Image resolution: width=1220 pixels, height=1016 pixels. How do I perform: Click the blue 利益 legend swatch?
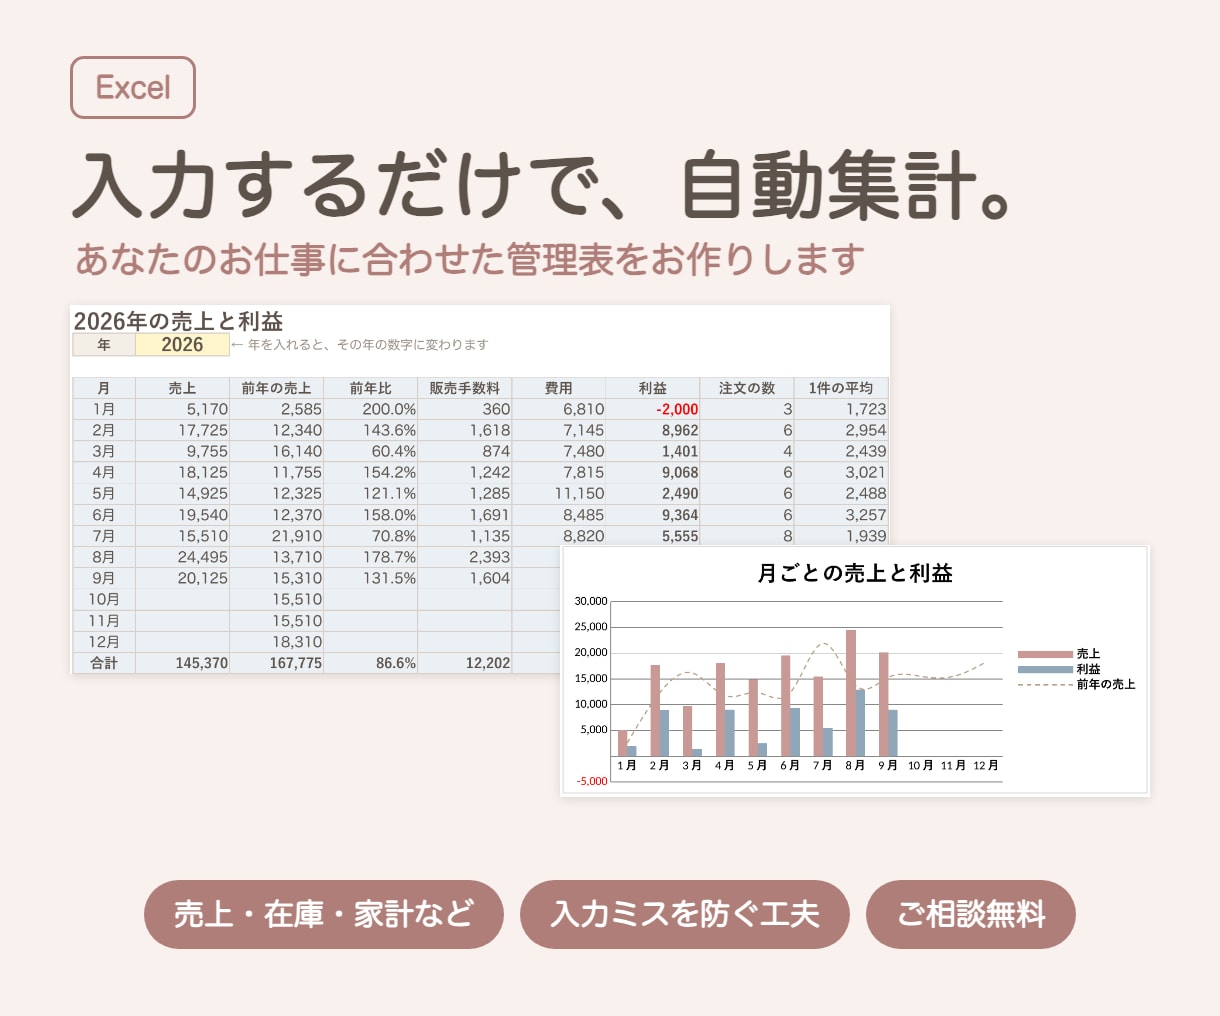pos(1045,669)
